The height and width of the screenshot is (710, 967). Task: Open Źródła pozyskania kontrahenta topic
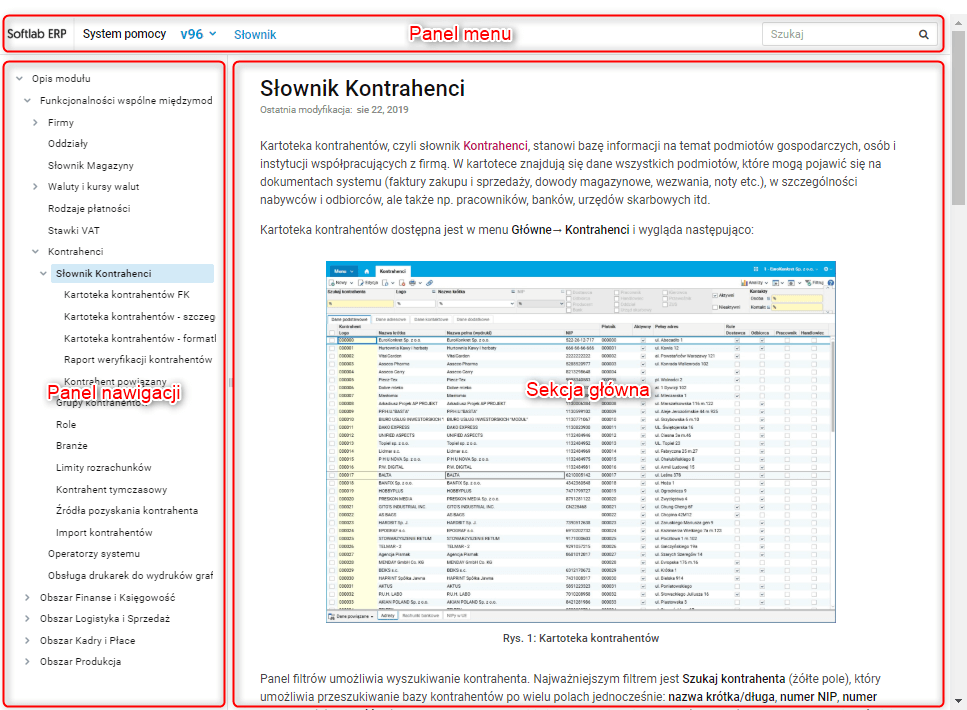point(127,510)
